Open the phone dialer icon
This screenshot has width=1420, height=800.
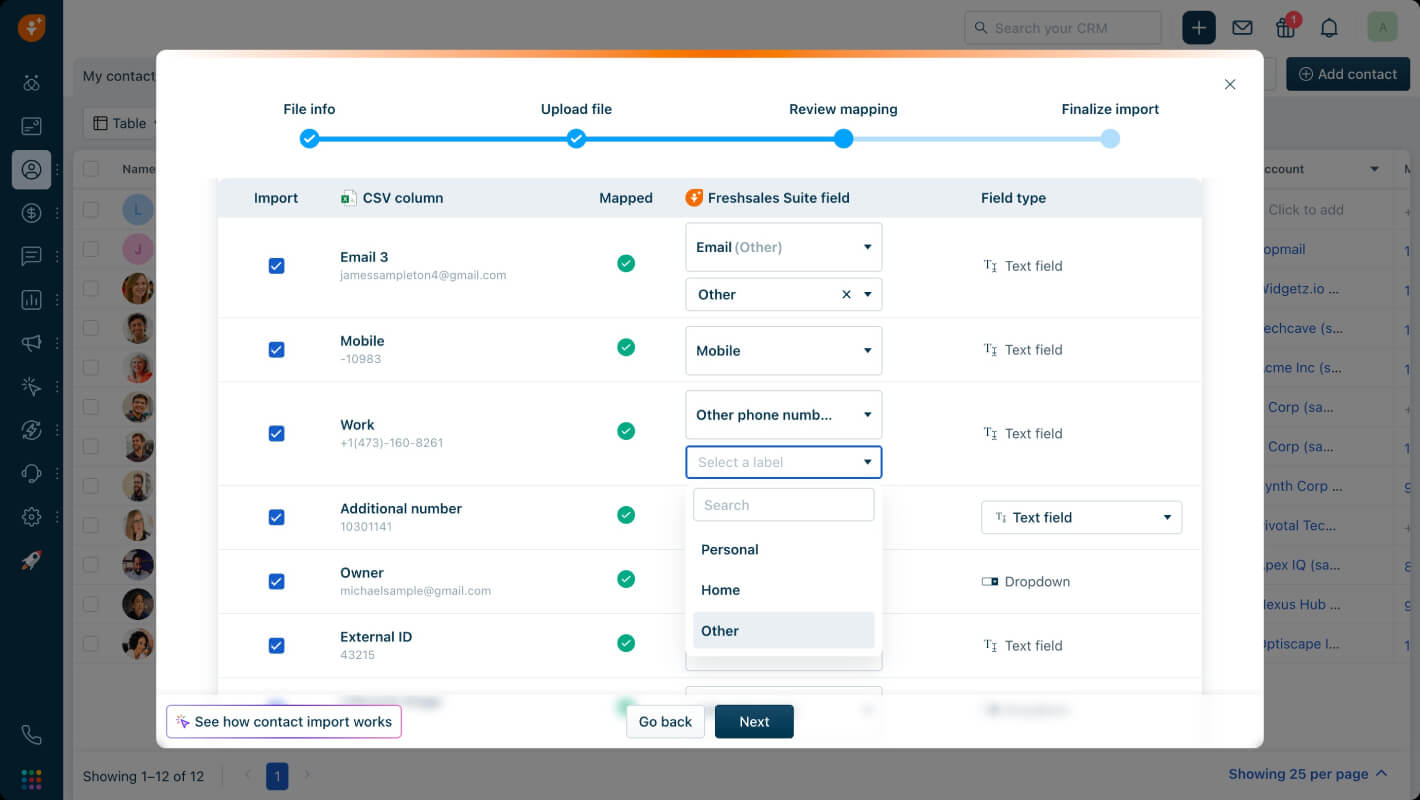(x=31, y=735)
